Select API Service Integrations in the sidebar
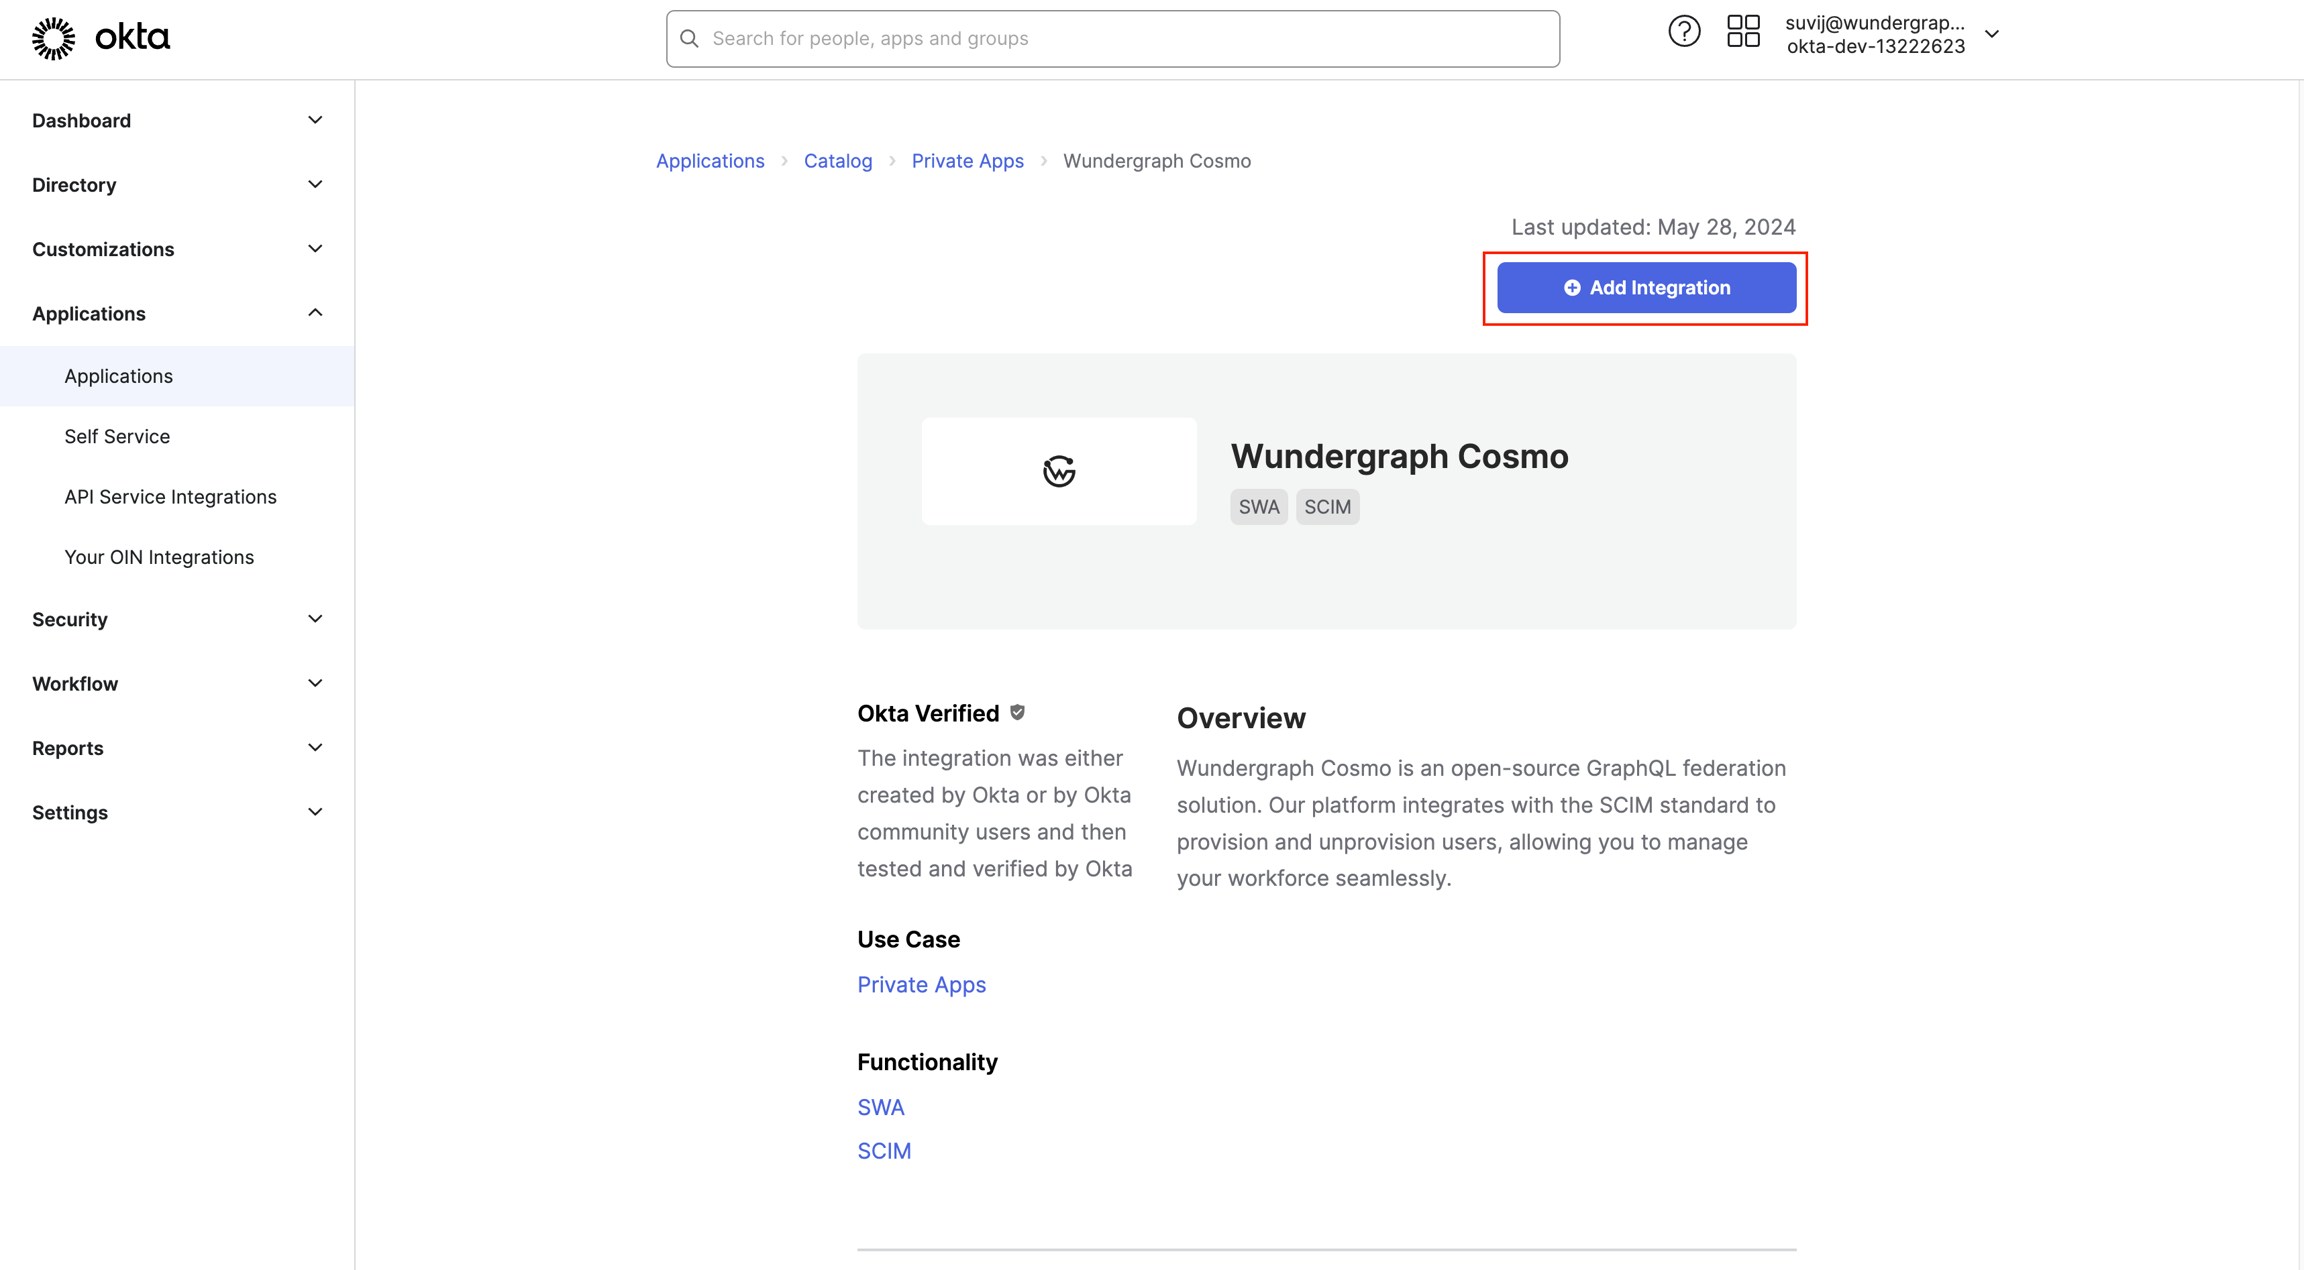The width and height of the screenshot is (2304, 1270). pyautogui.click(x=170, y=496)
